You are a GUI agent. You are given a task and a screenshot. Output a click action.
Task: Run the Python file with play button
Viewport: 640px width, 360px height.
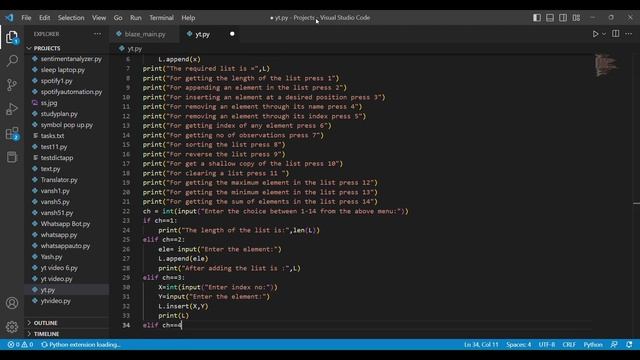click(595, 34)
